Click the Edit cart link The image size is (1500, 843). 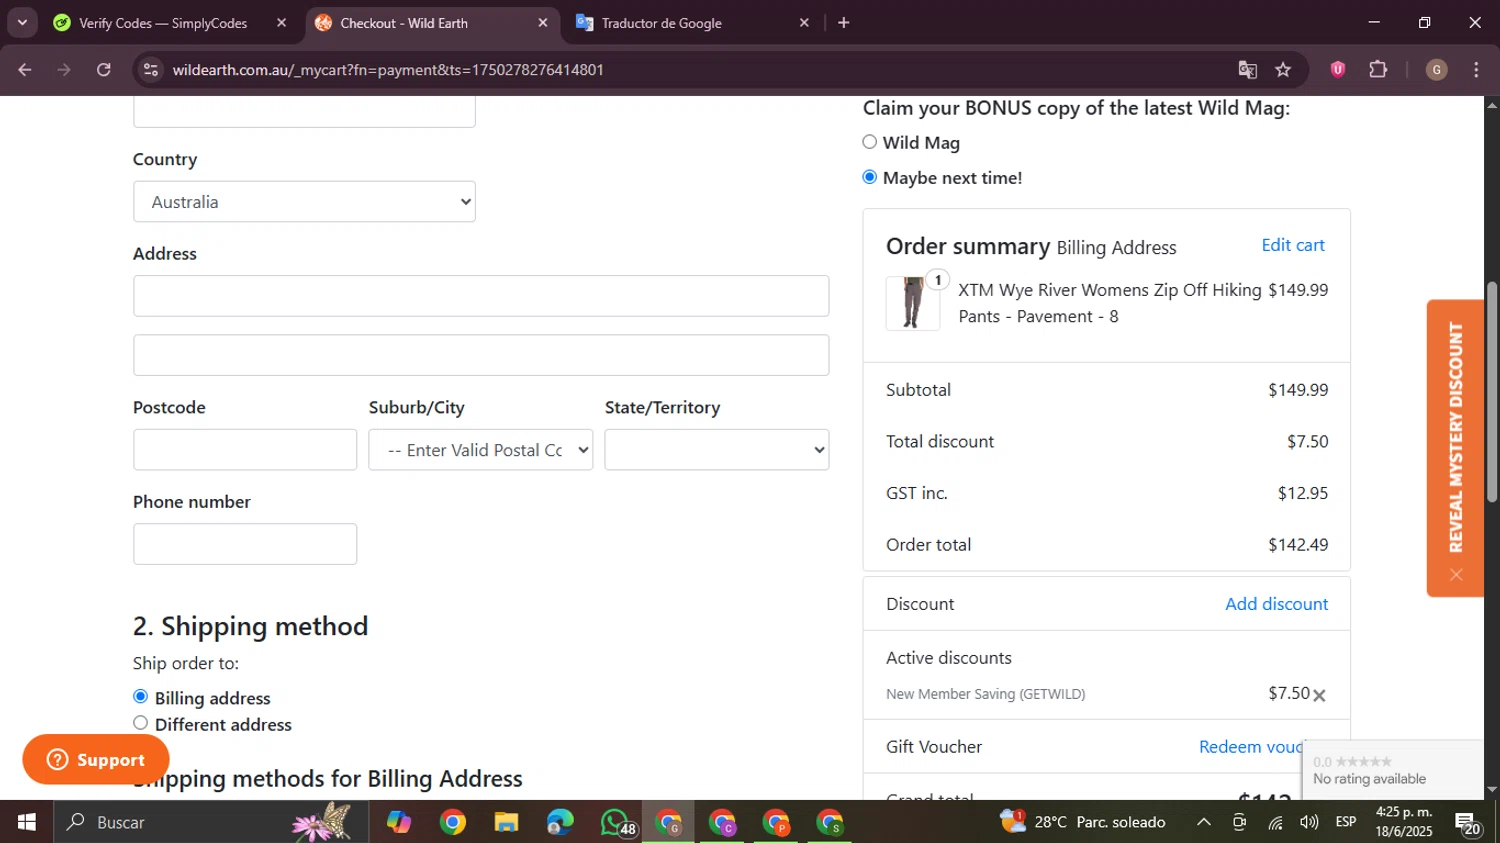click(1293, 245)
